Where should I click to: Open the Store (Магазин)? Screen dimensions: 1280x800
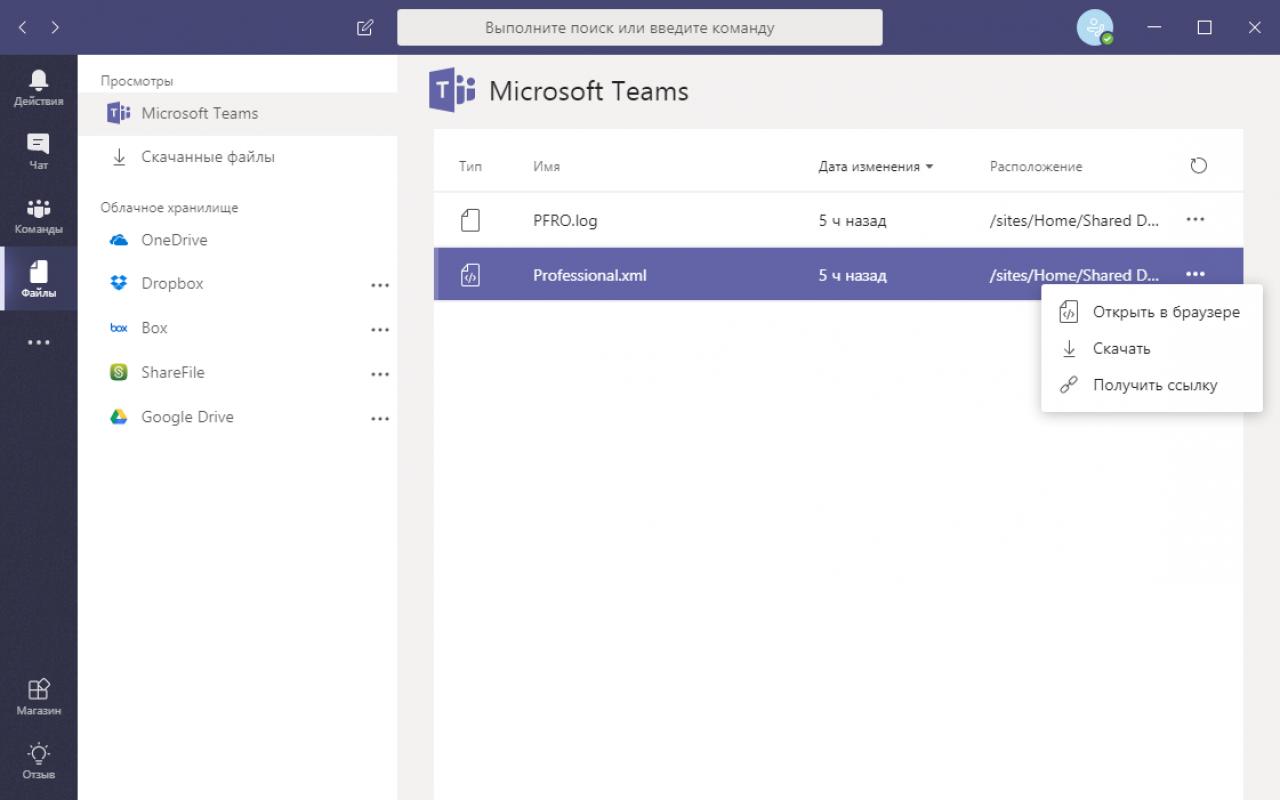[x=39, y=697]
